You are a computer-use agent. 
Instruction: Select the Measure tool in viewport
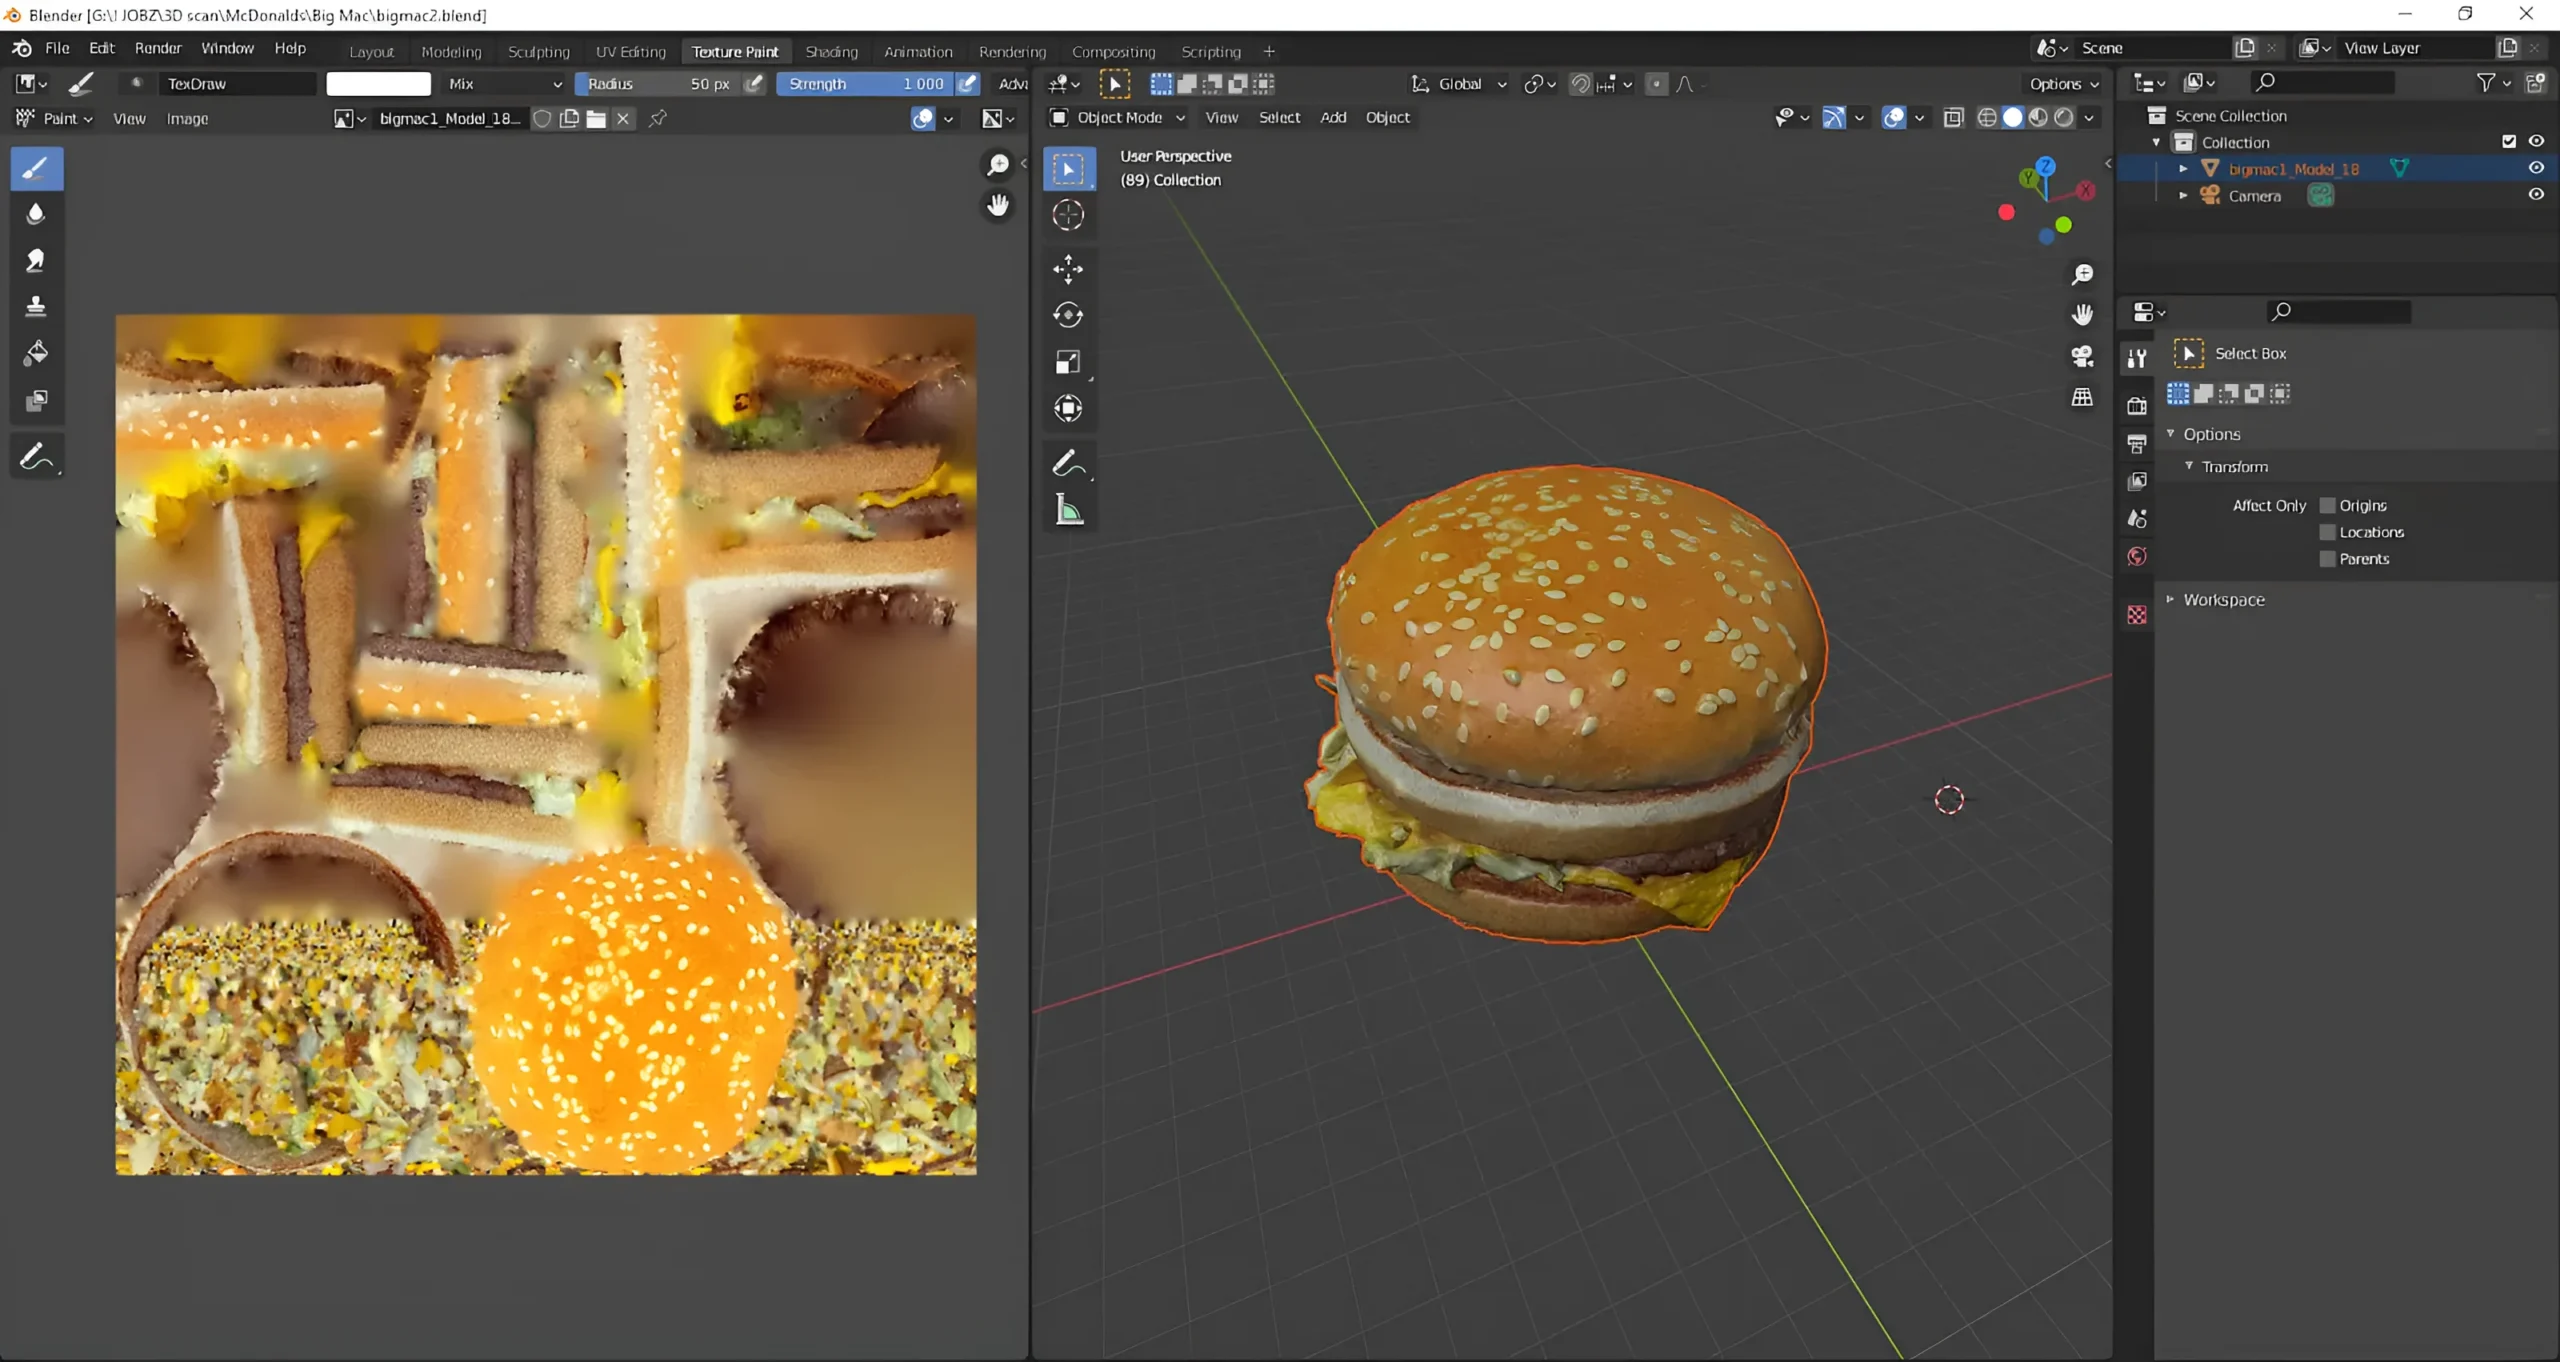pyautogui.click(x=1068, y=511)
